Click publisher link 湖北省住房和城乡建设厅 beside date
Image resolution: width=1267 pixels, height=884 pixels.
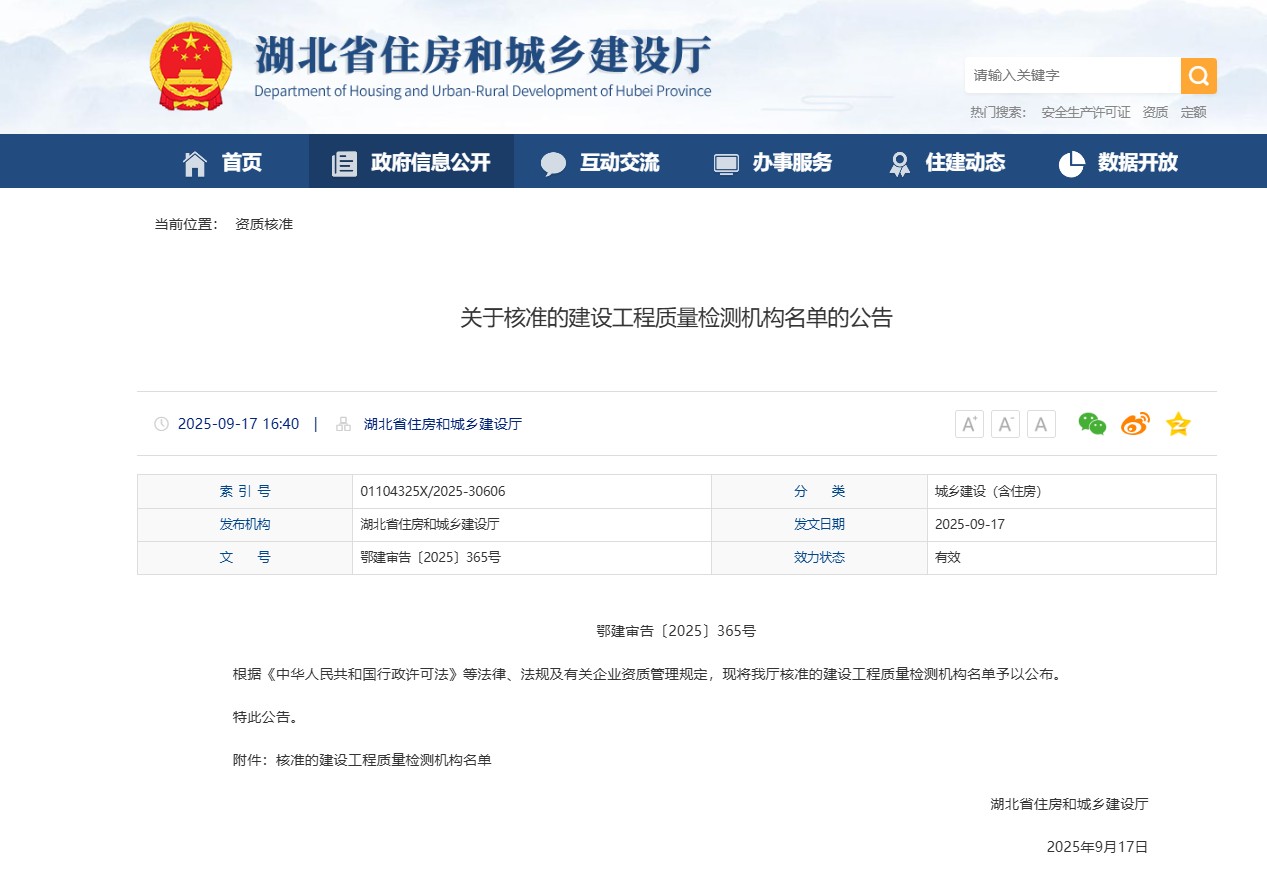443,424
